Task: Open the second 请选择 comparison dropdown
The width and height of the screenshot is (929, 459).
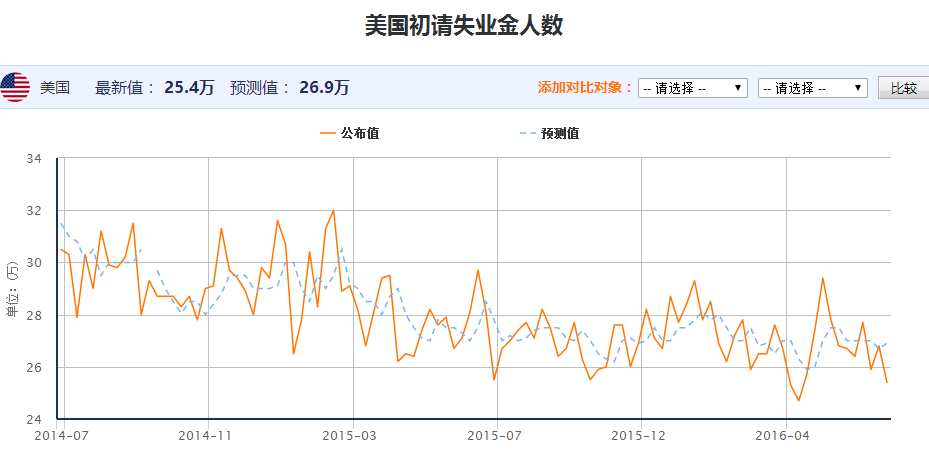Action: [x=813, y=88]
